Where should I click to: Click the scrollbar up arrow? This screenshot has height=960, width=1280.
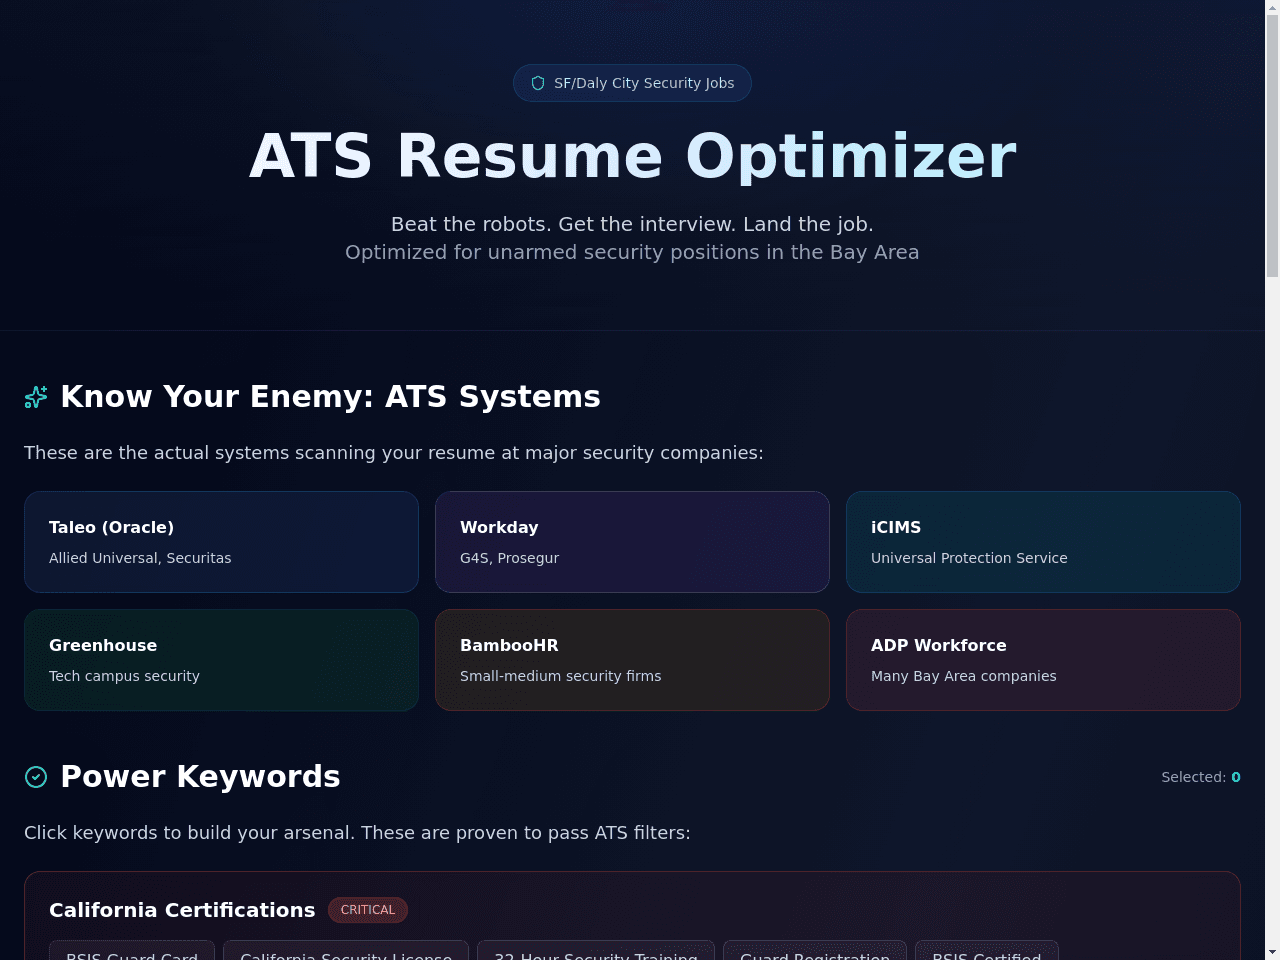[x=1272, y=7]
